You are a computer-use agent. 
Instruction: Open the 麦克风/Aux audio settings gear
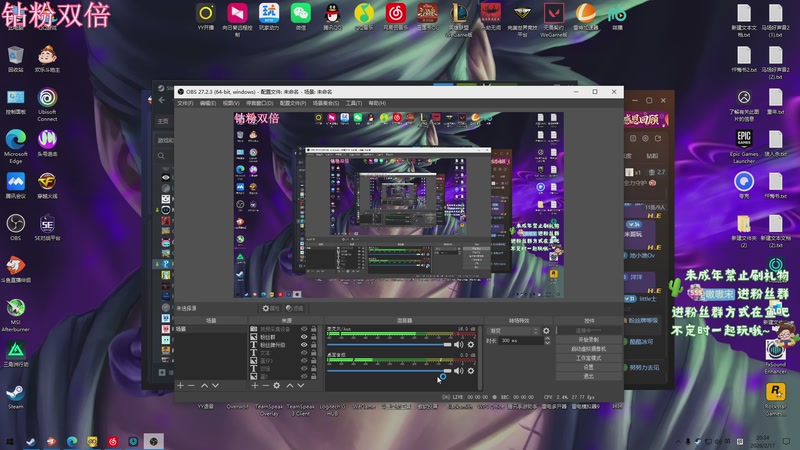point(470,345)
